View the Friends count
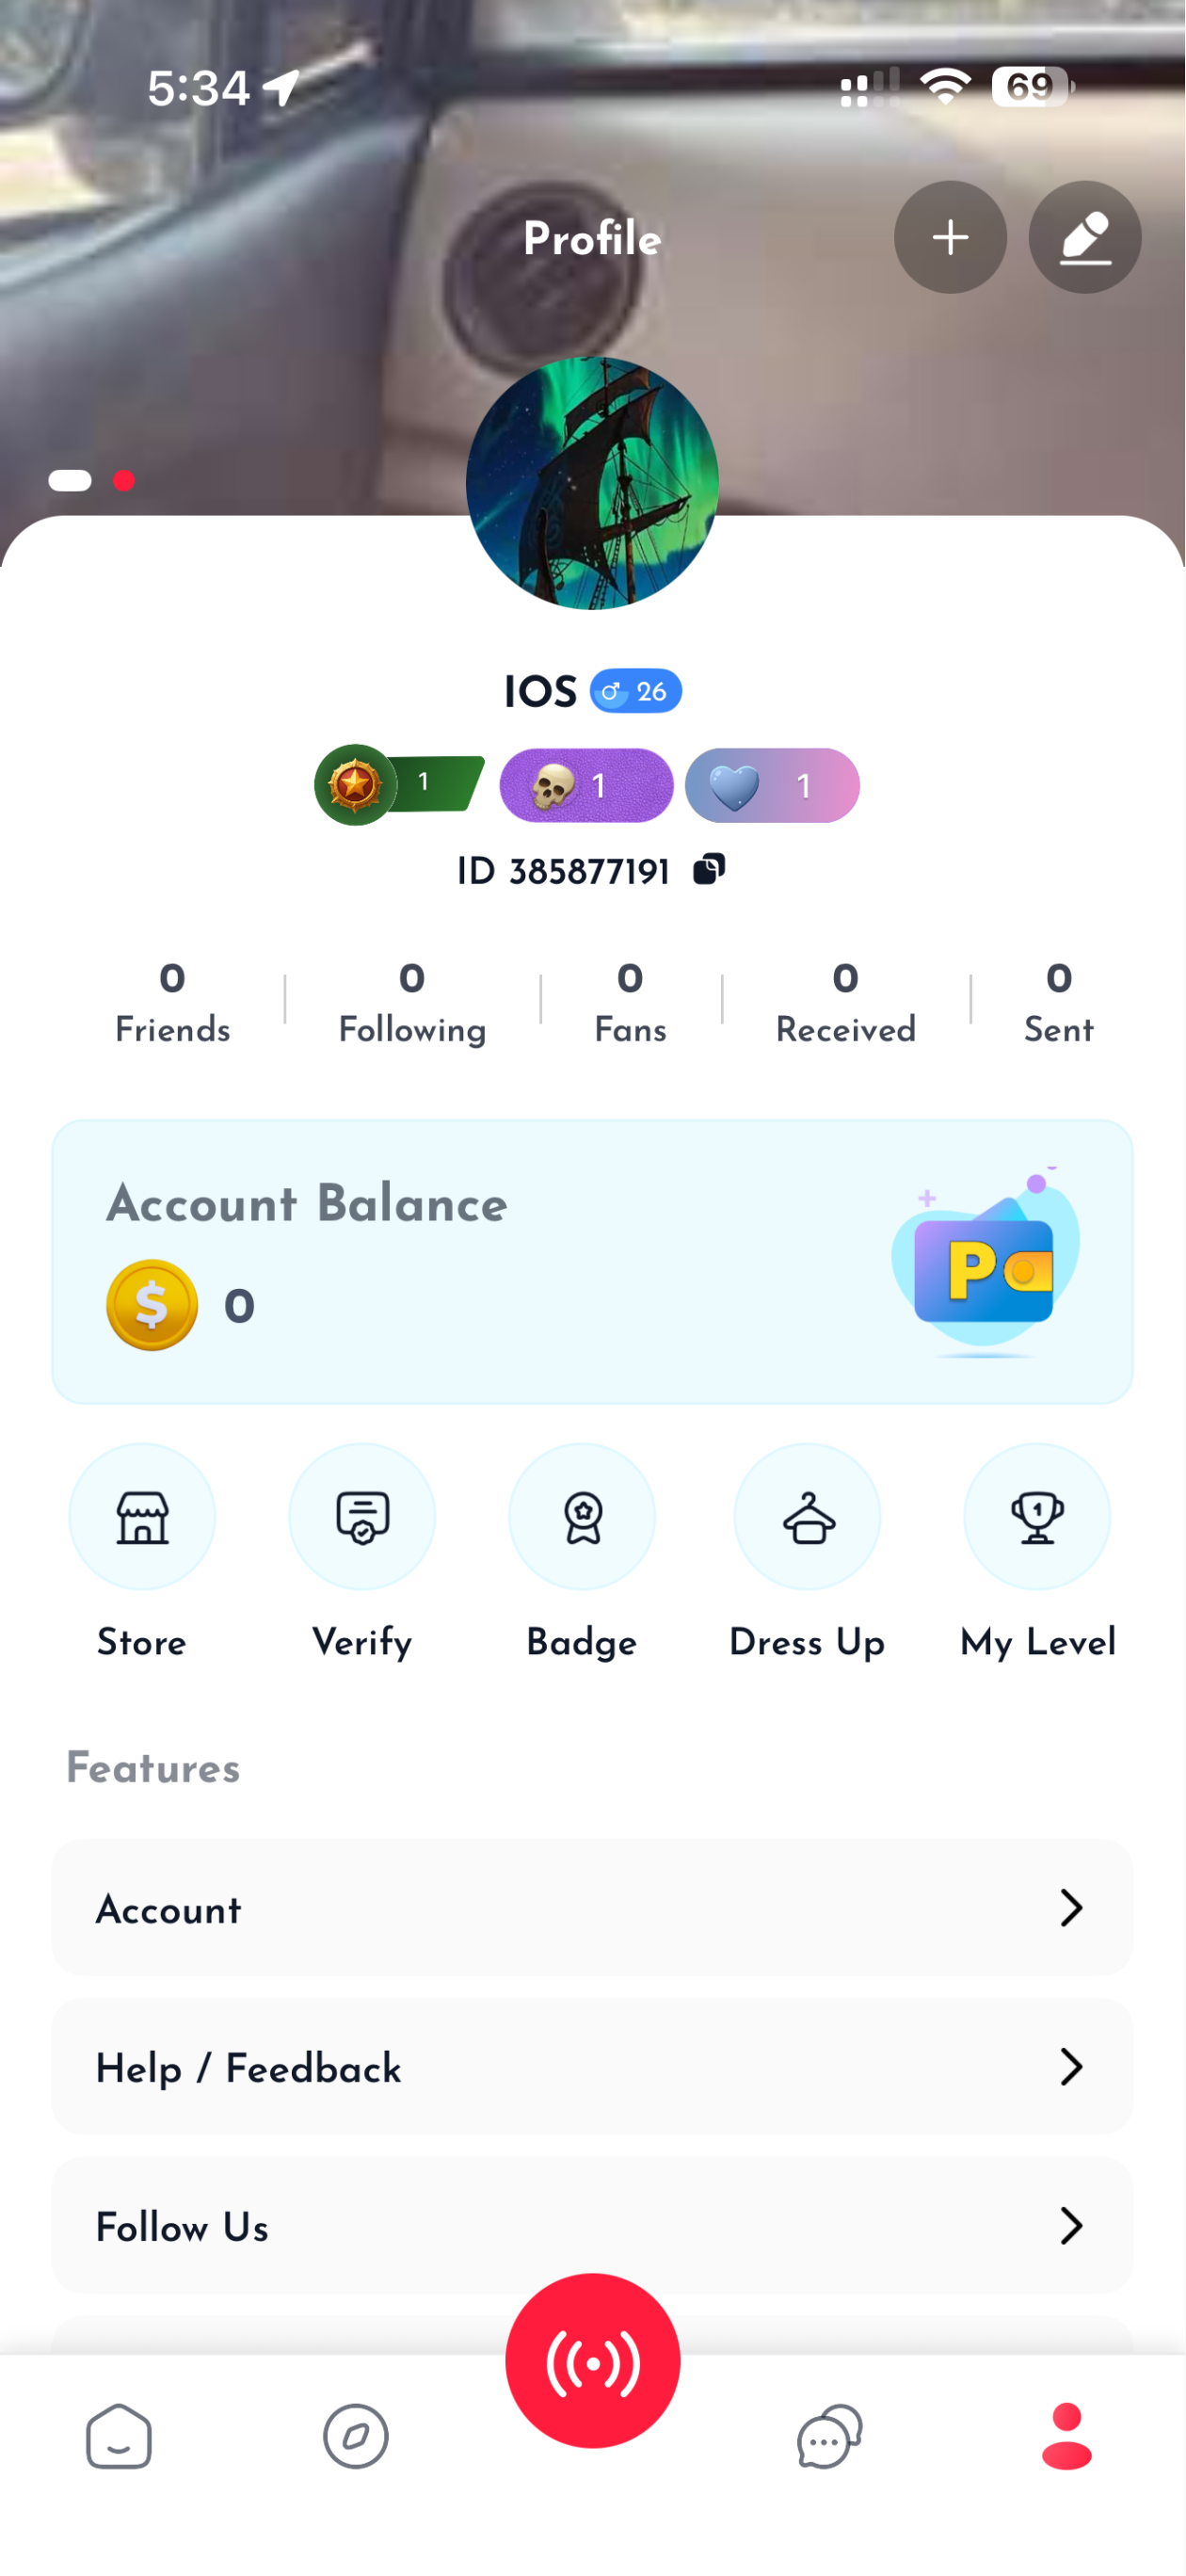Image resolution: width=1186 pixels, height=2576 pixels. (172, 1001)
